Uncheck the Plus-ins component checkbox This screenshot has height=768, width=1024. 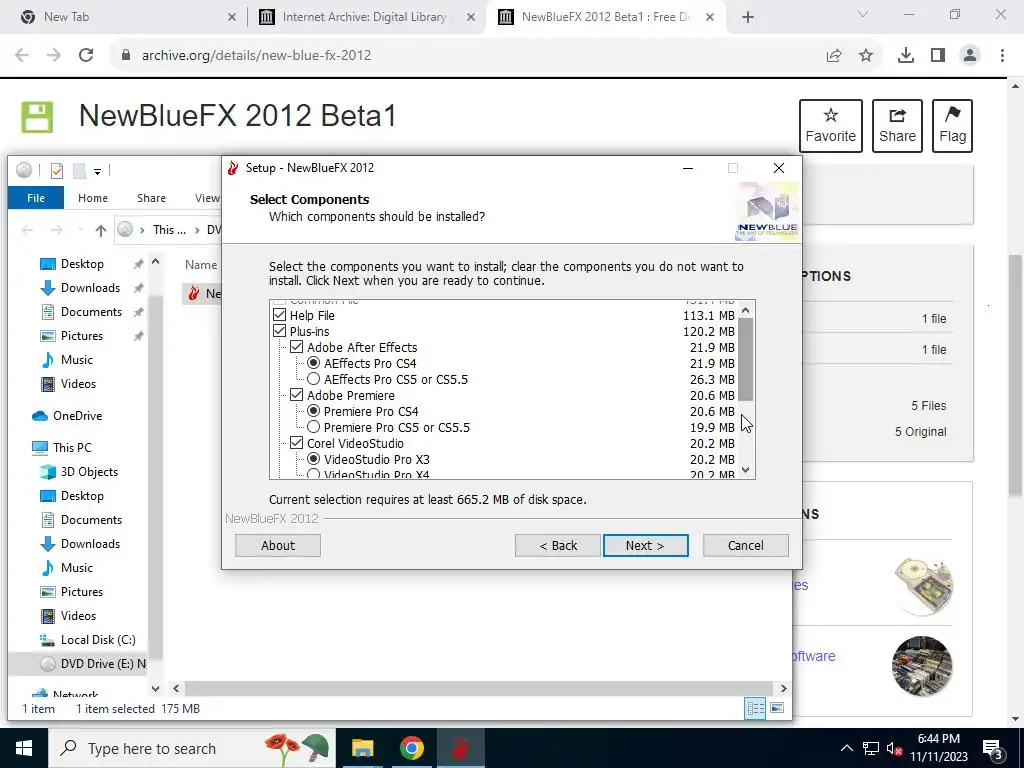[280, 331]
